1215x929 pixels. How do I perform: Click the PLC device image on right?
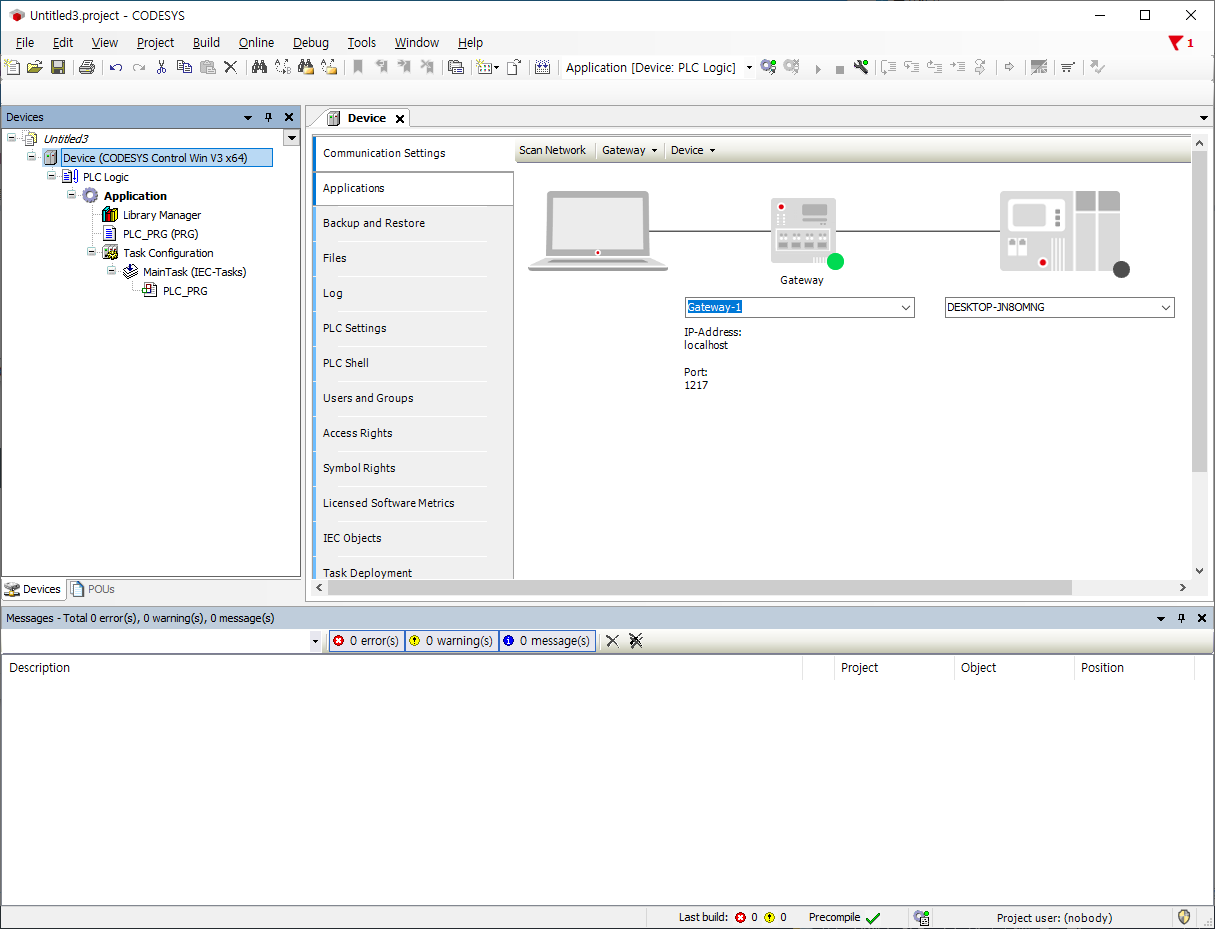pos(1059,231)
